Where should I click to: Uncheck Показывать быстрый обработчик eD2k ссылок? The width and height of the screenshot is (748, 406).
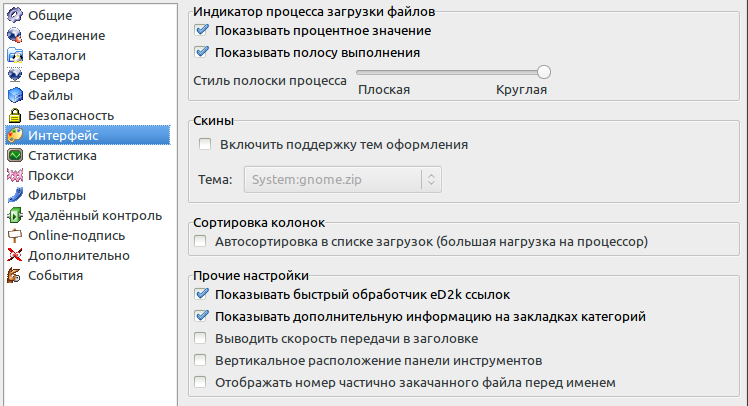[x=201, y=294]
